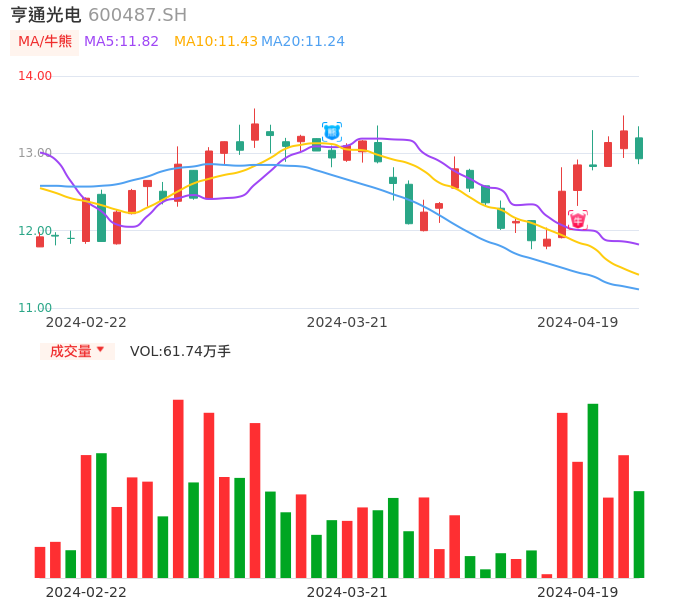
Task: Click the tallest green volume bar
Action: tap(593, 490)
